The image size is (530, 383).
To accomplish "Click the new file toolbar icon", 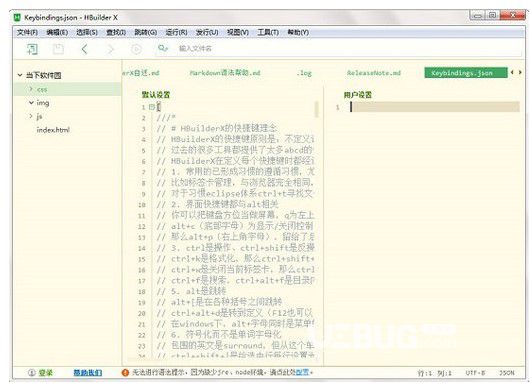I will (x=32, y=49).
